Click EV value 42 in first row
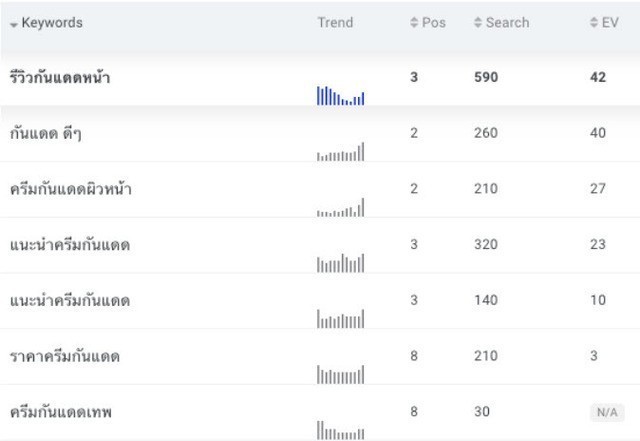640x441 pixels. (x=598, y=77)
